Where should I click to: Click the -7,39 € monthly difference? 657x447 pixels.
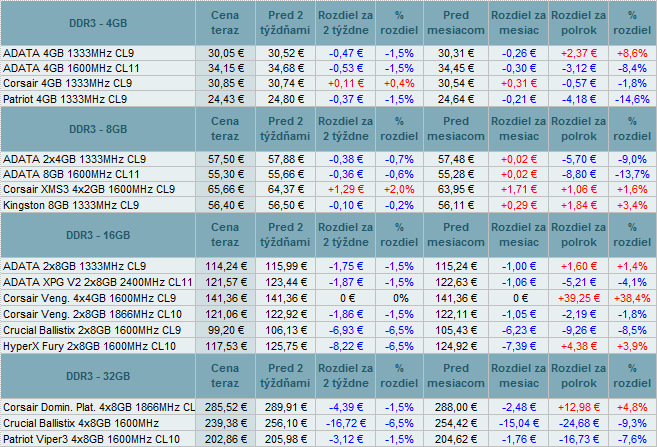519,346
